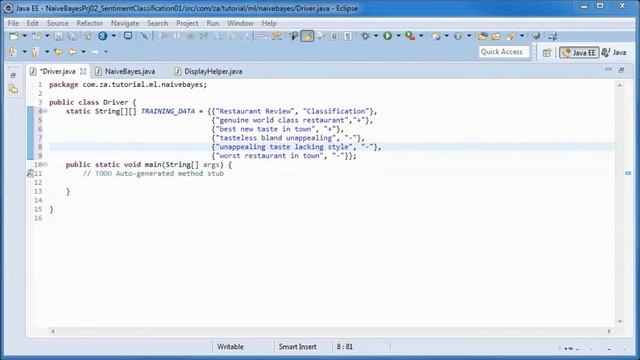
Task: Click the Smart Insert status entry
Action: click(298, 347)
